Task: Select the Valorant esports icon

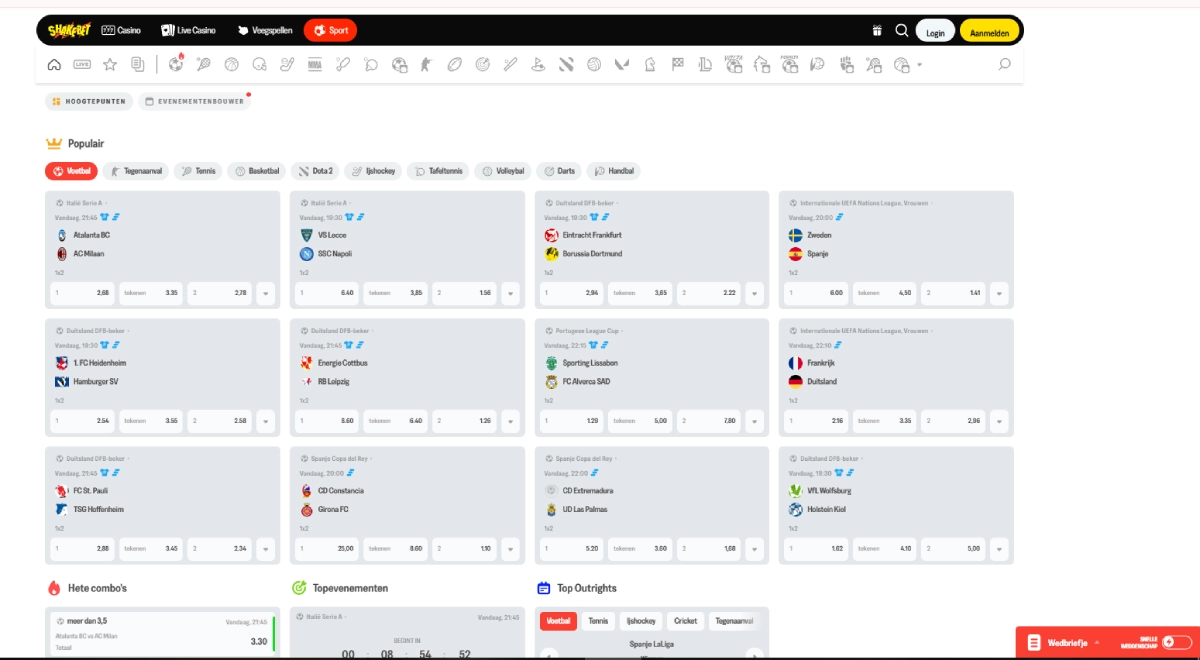Action: pos(622,64)
